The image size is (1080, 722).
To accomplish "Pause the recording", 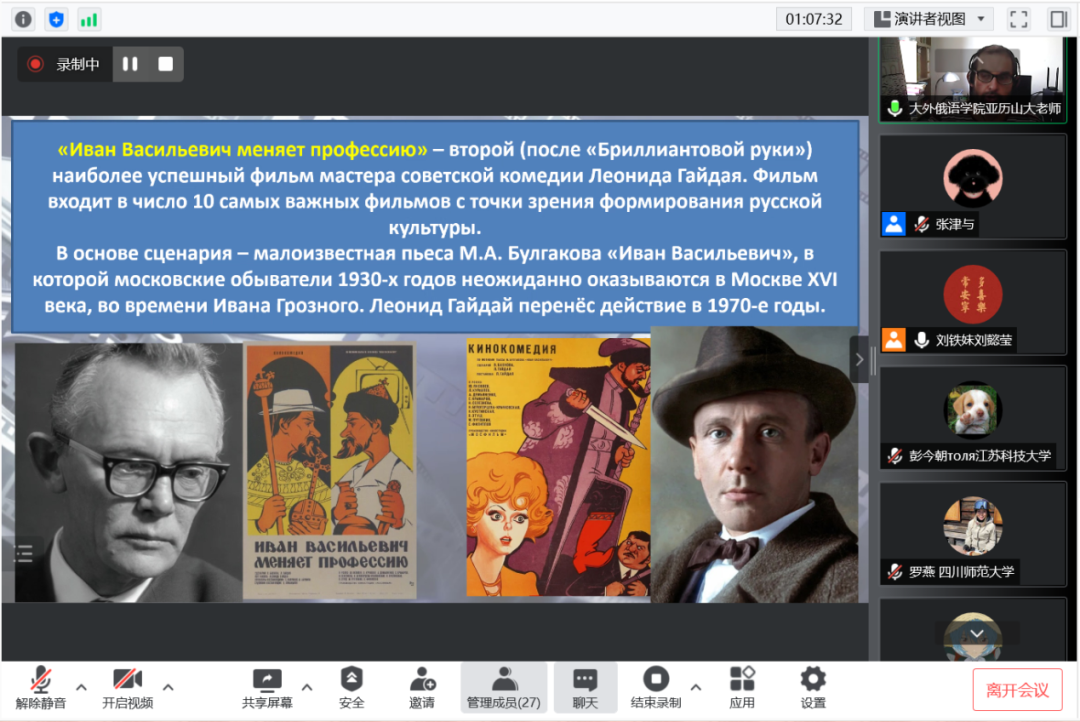I will 130,64.
